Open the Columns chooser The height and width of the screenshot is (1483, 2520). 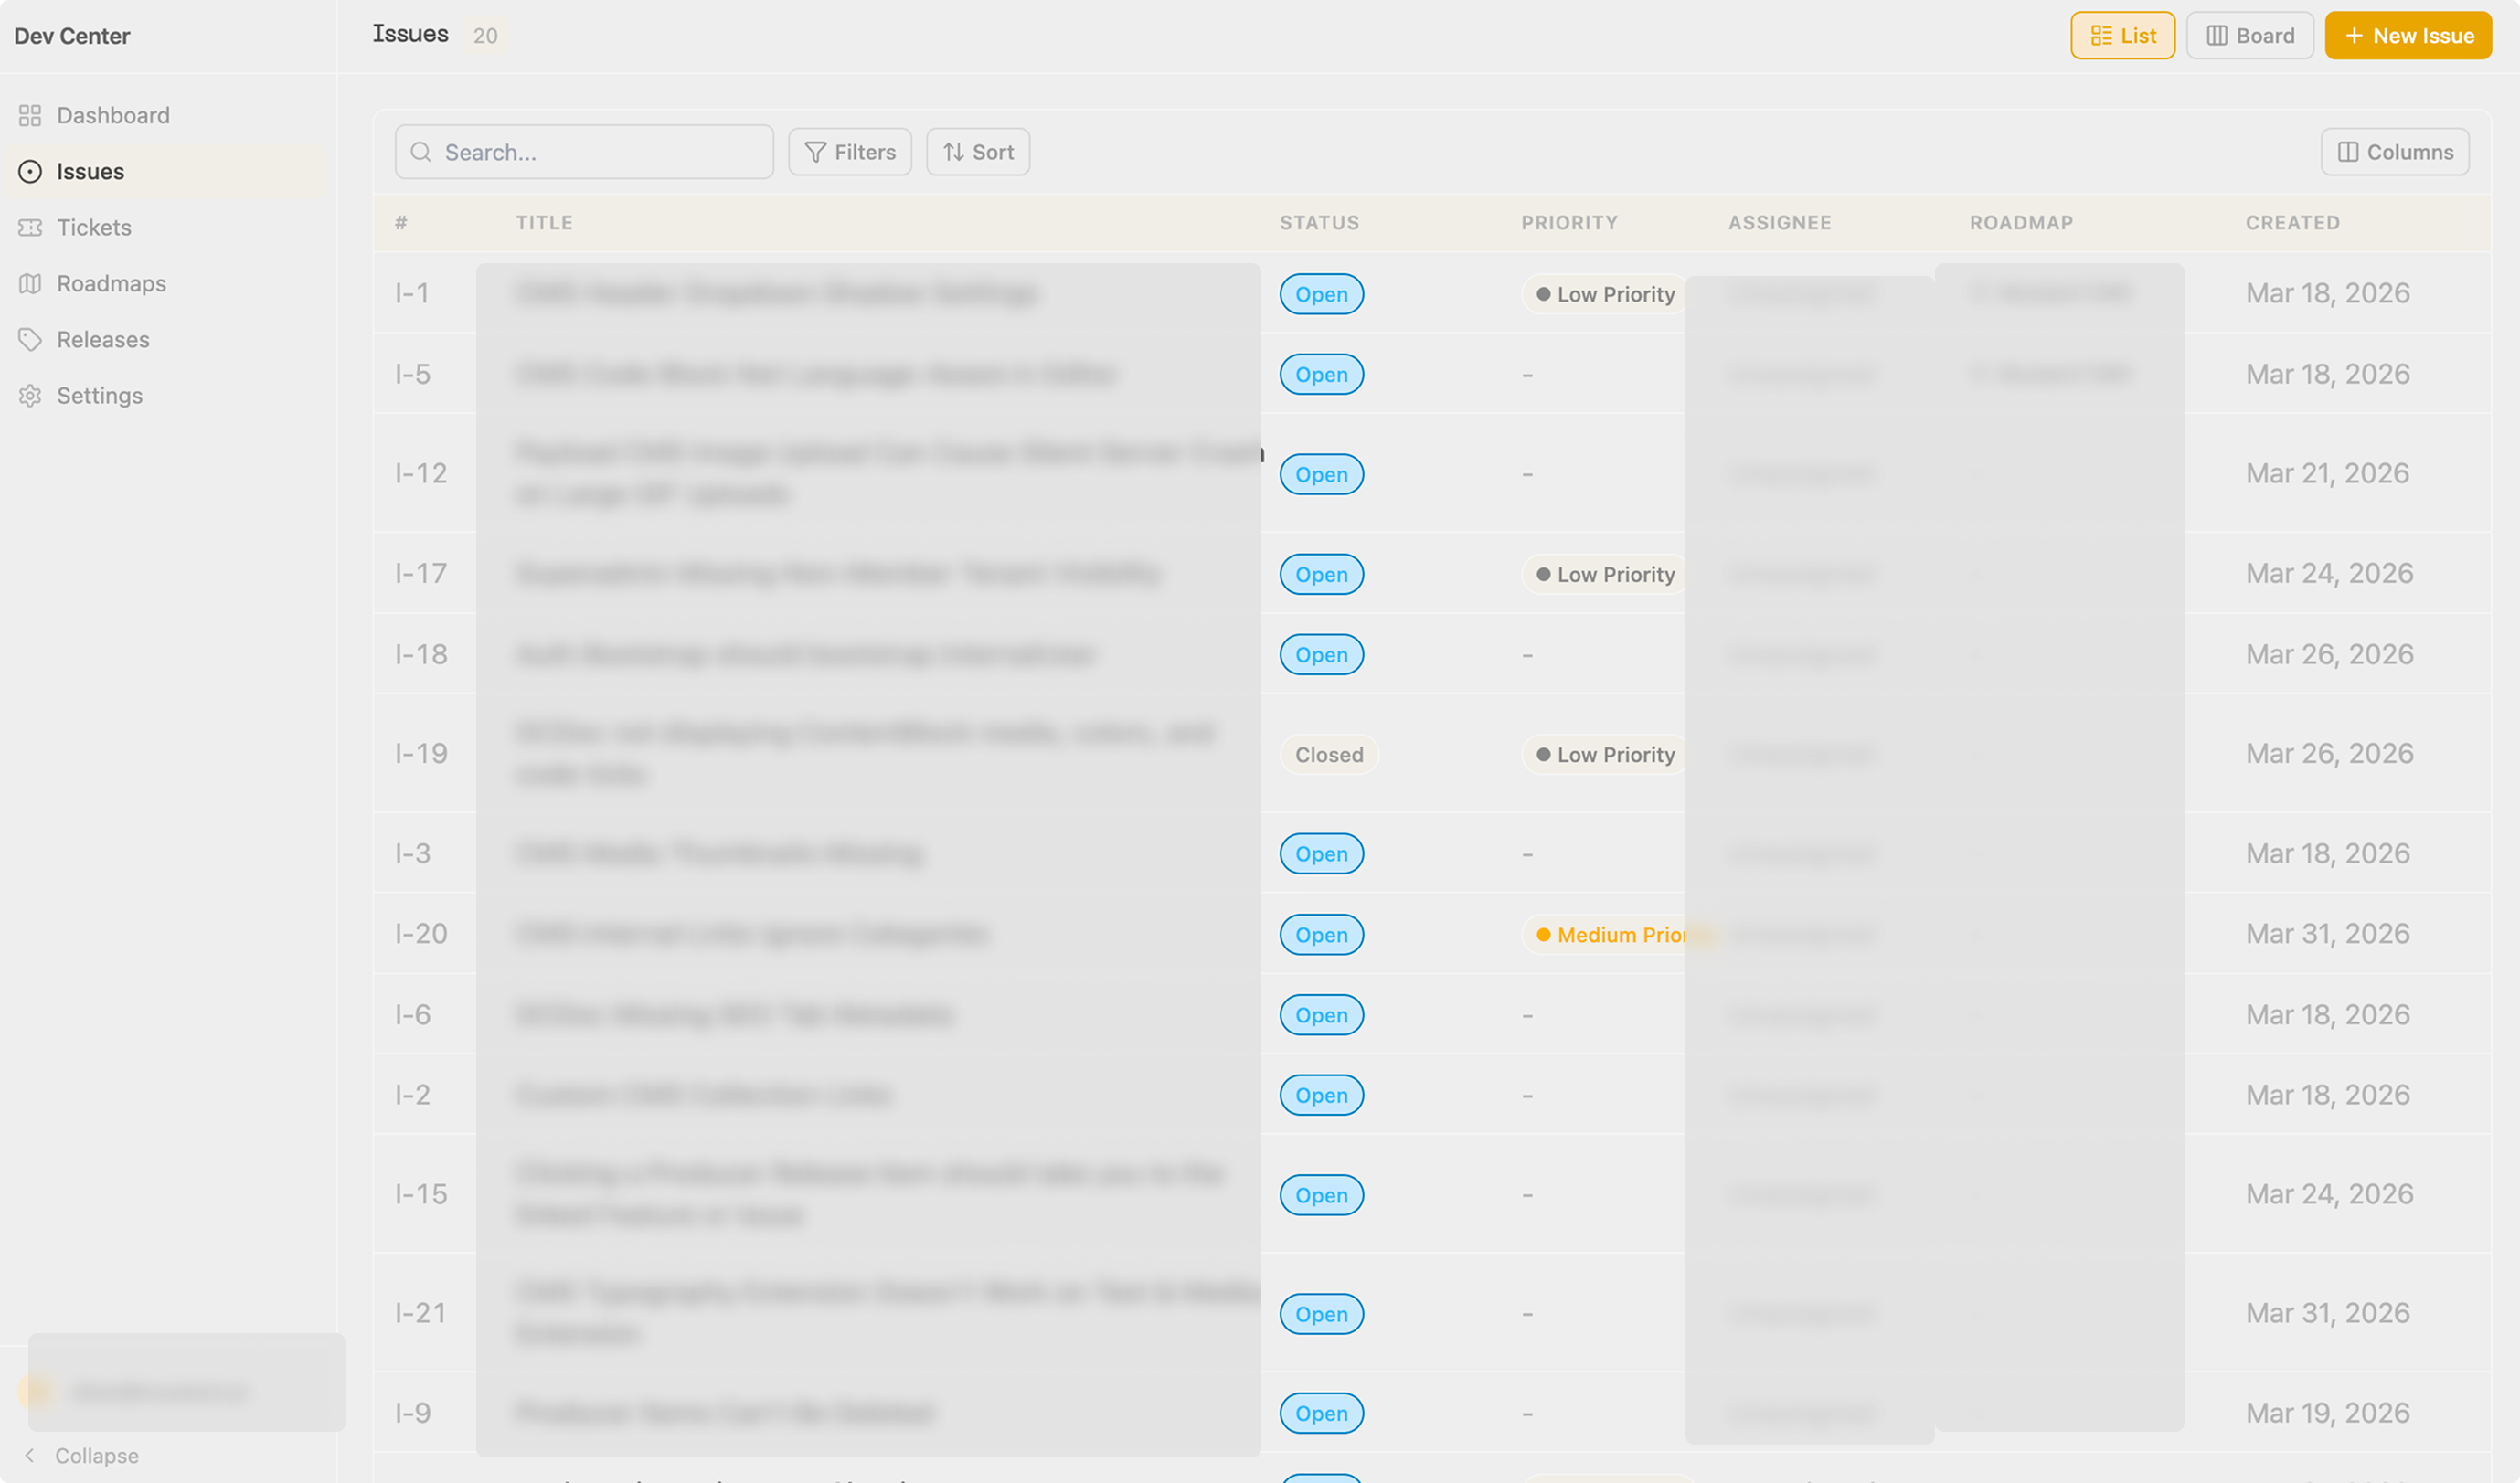(2394, 152)
